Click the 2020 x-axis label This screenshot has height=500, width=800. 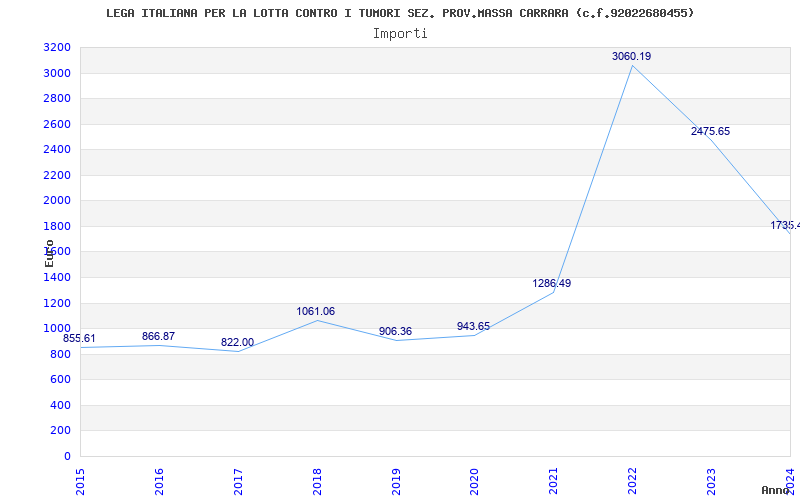(x=474, y=482)
